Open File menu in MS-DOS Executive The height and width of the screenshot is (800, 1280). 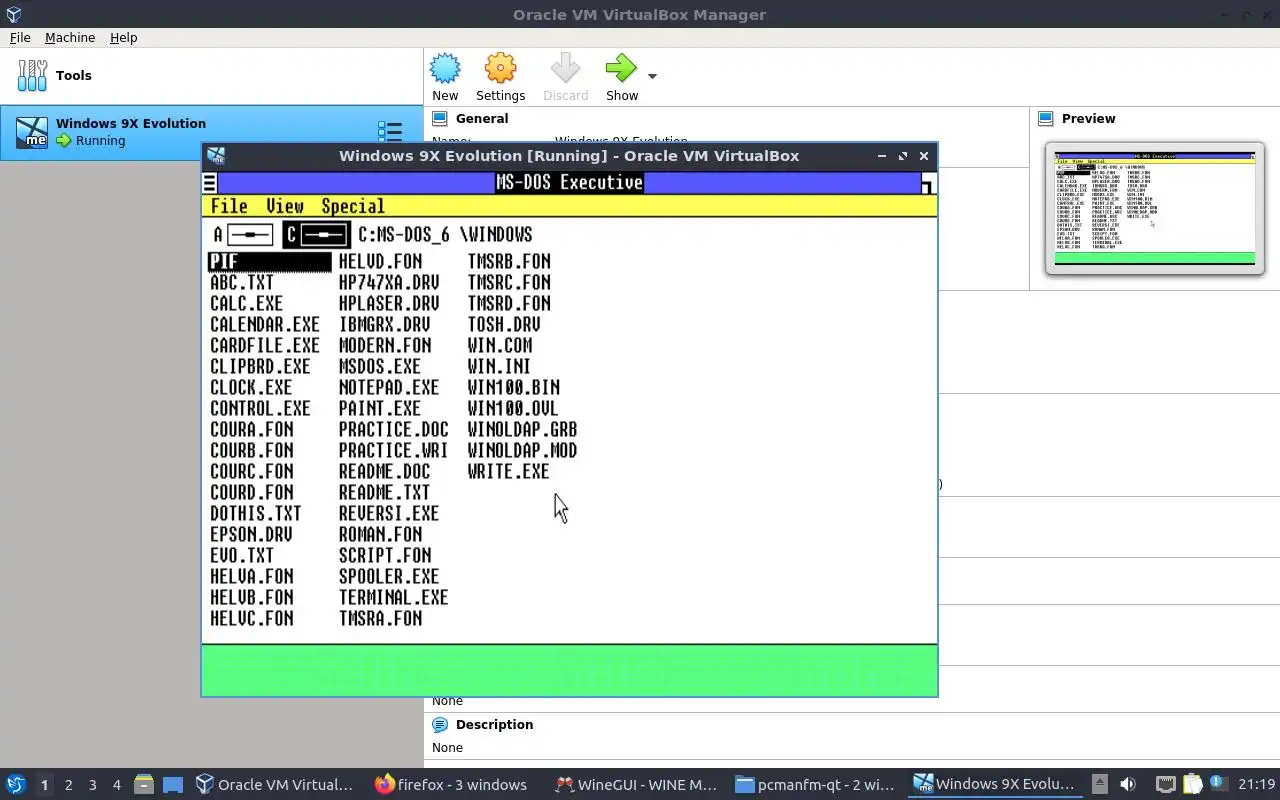coord(229,206)
